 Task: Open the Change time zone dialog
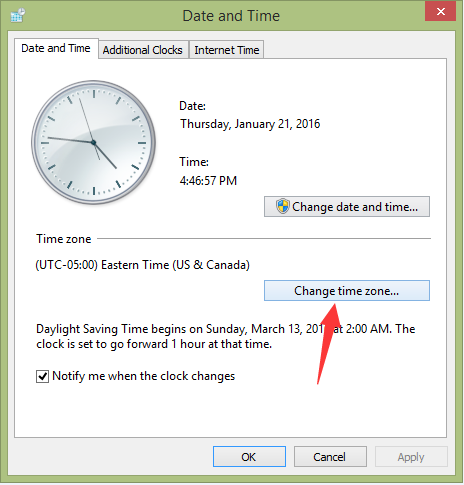point(347,291)
